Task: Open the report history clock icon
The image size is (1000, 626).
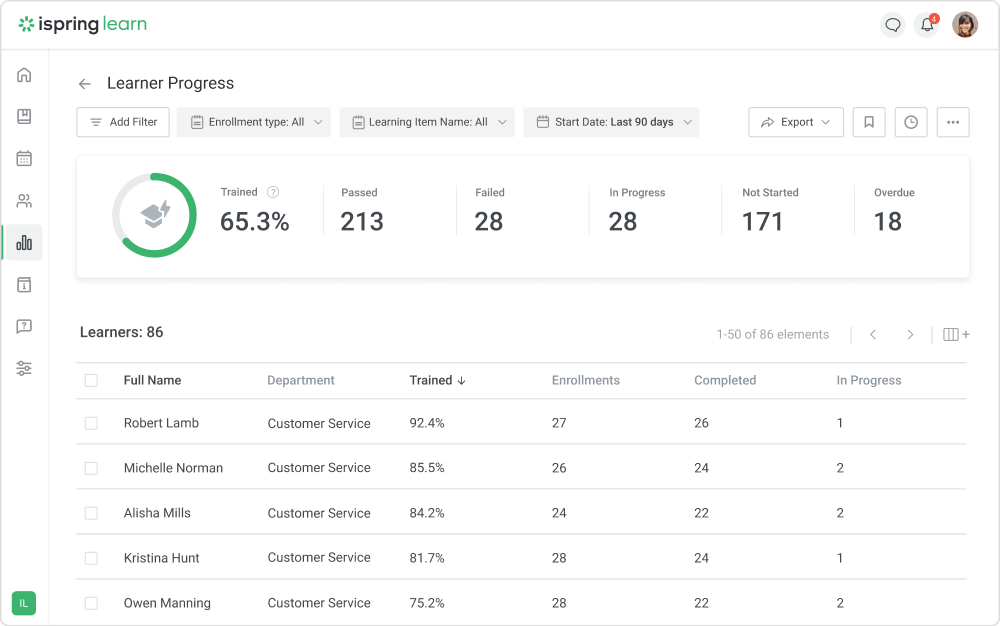Action: [x=911, y=122]
